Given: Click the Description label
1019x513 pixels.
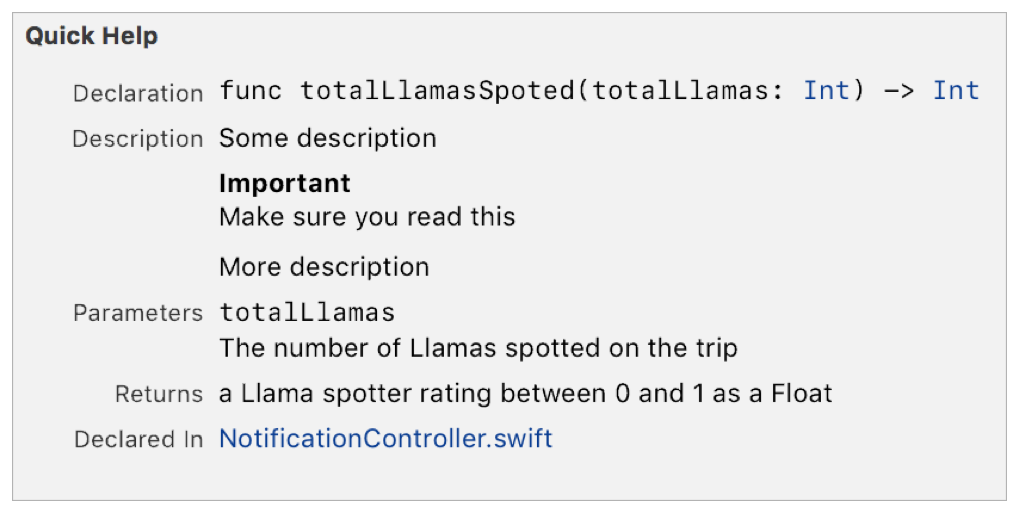Looking at the screenshot, I should pyautogui.click(x=137, y=139).
